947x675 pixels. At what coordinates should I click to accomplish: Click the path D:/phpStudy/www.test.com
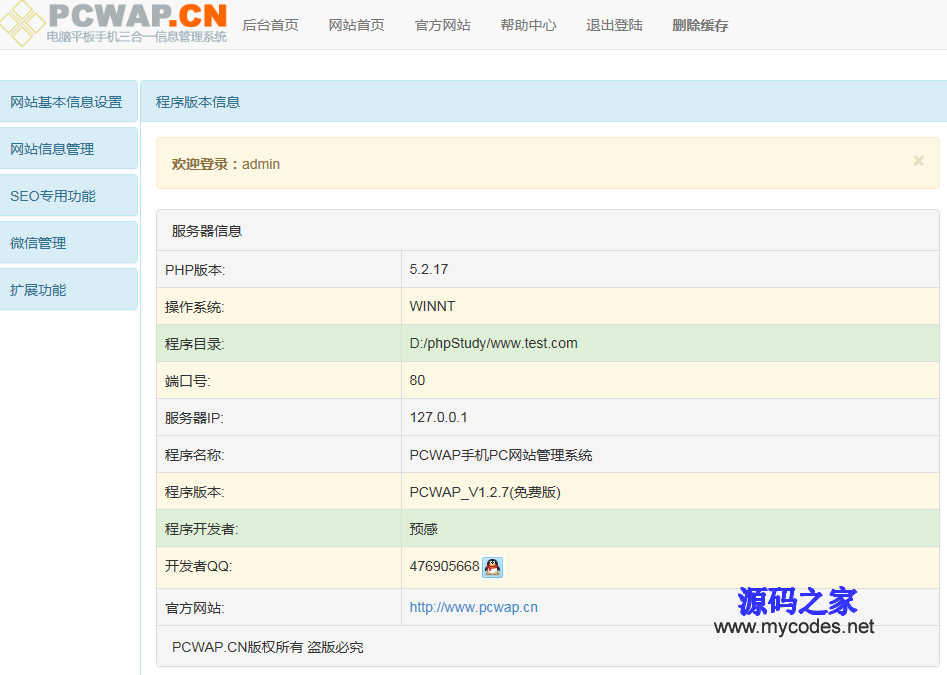(x=493, y=343)
